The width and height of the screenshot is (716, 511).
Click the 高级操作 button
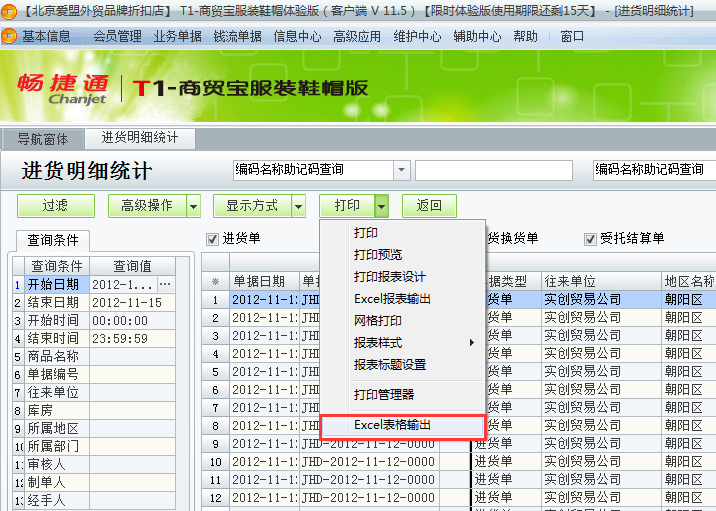coord(147,206)
